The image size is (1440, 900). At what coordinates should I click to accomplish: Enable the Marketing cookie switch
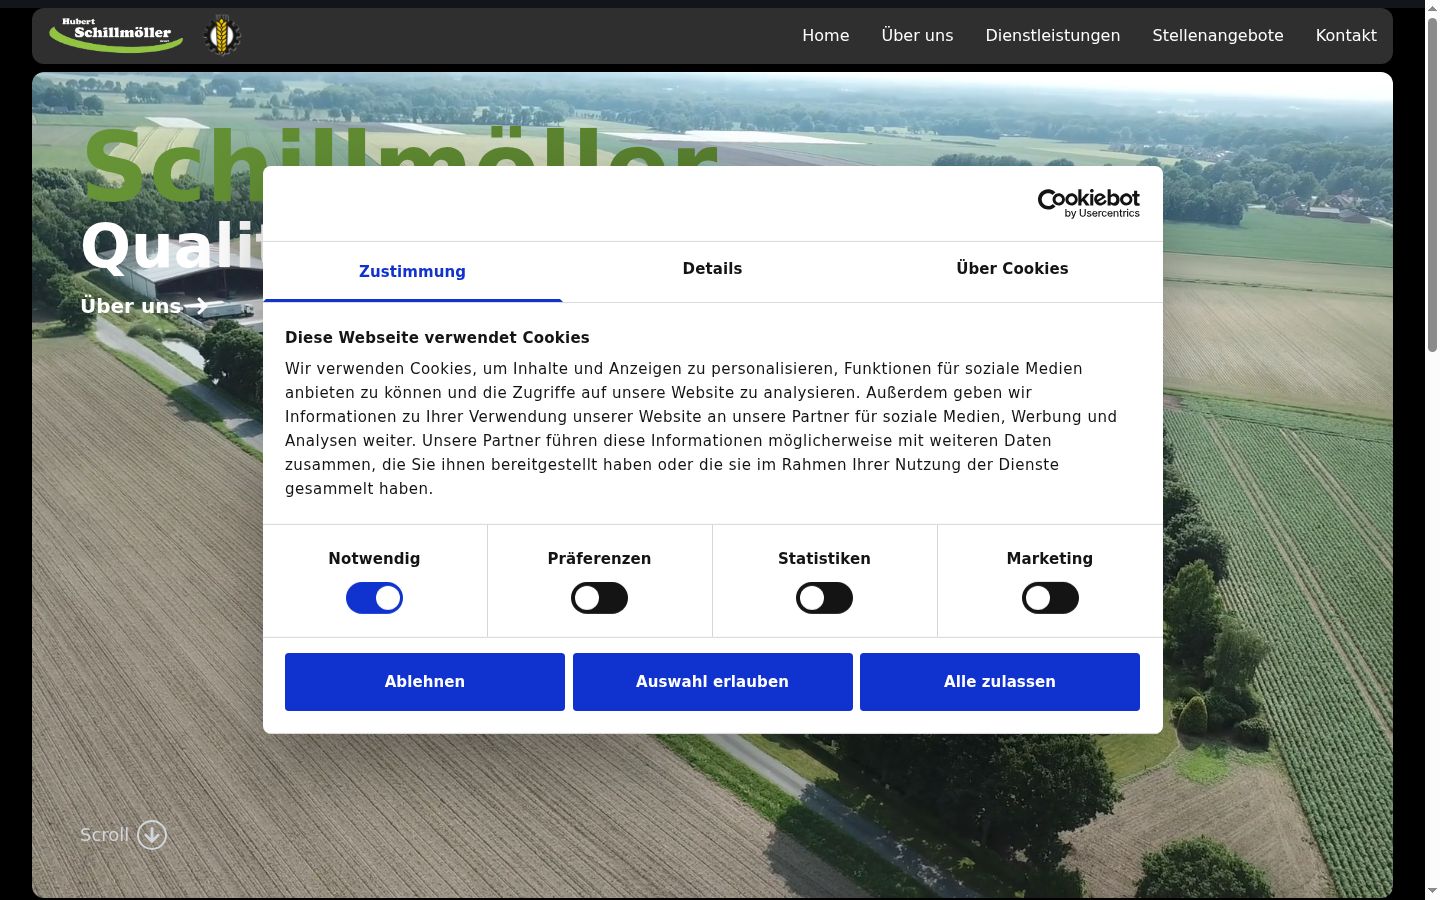pyautogui.click(x=1050, y=598)
